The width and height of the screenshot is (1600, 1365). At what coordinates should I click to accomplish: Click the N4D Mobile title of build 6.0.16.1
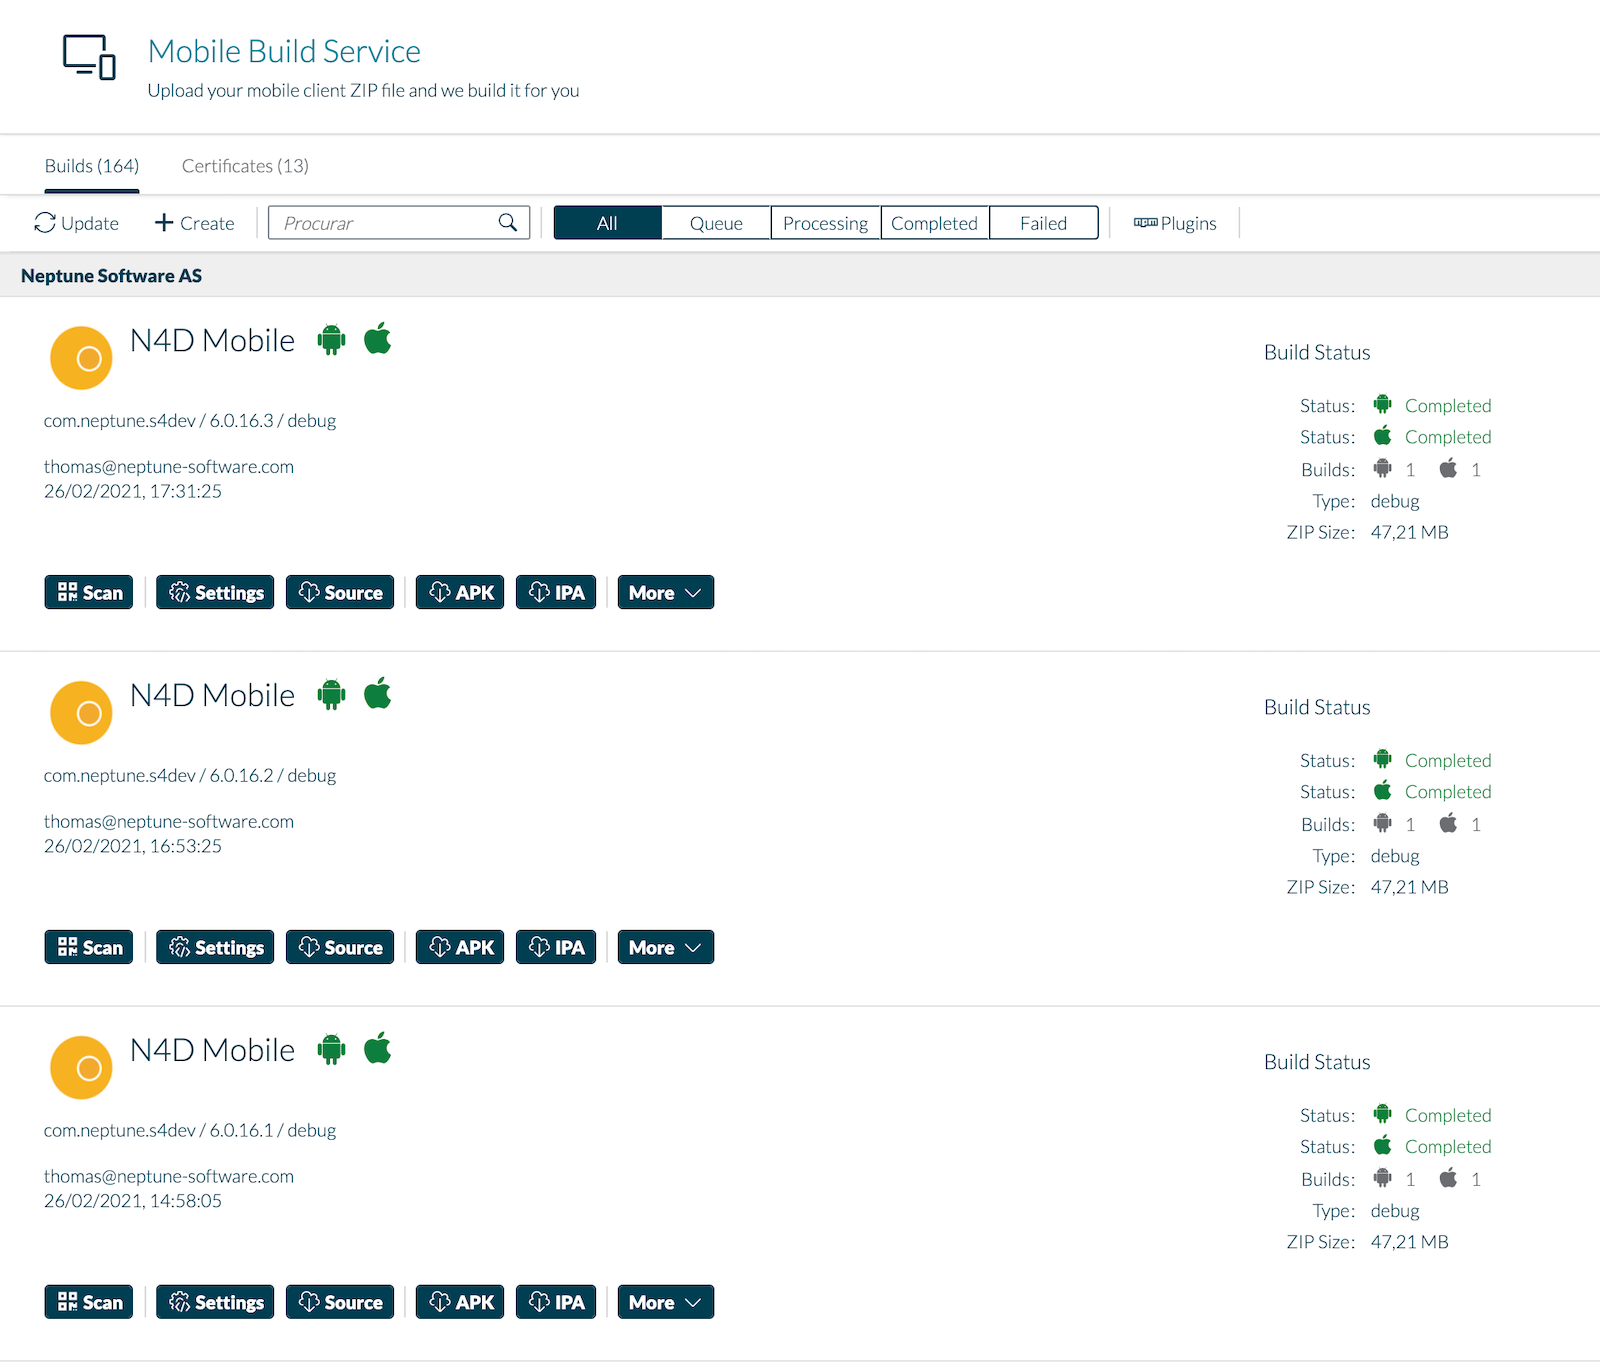point(213,1050)
